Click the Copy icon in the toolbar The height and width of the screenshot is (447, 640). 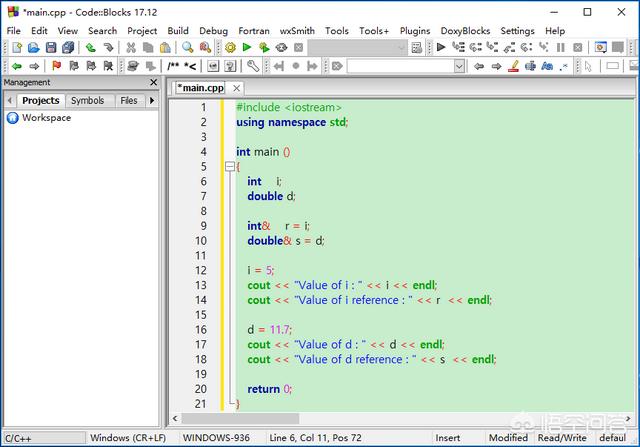pyautogui.click(x=148, y=47)
